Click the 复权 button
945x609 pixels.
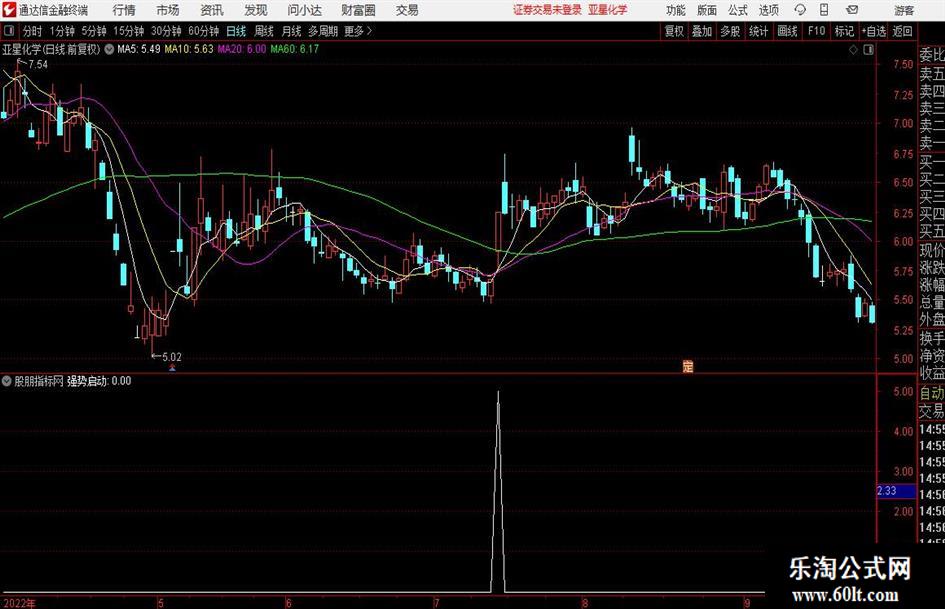[674, 31]
